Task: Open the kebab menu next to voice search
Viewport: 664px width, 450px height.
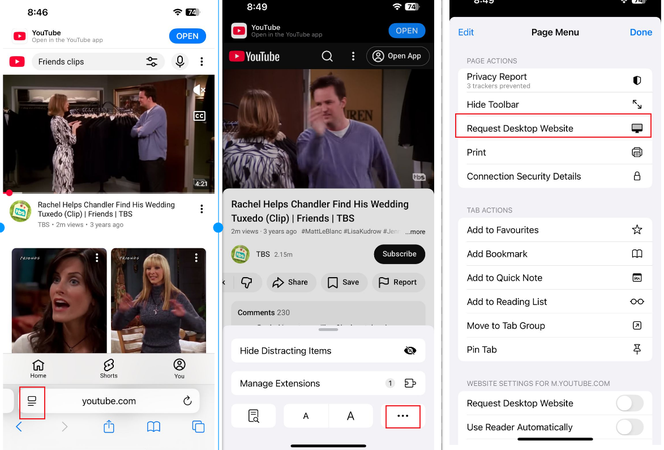Action: [x=202, y=62]
